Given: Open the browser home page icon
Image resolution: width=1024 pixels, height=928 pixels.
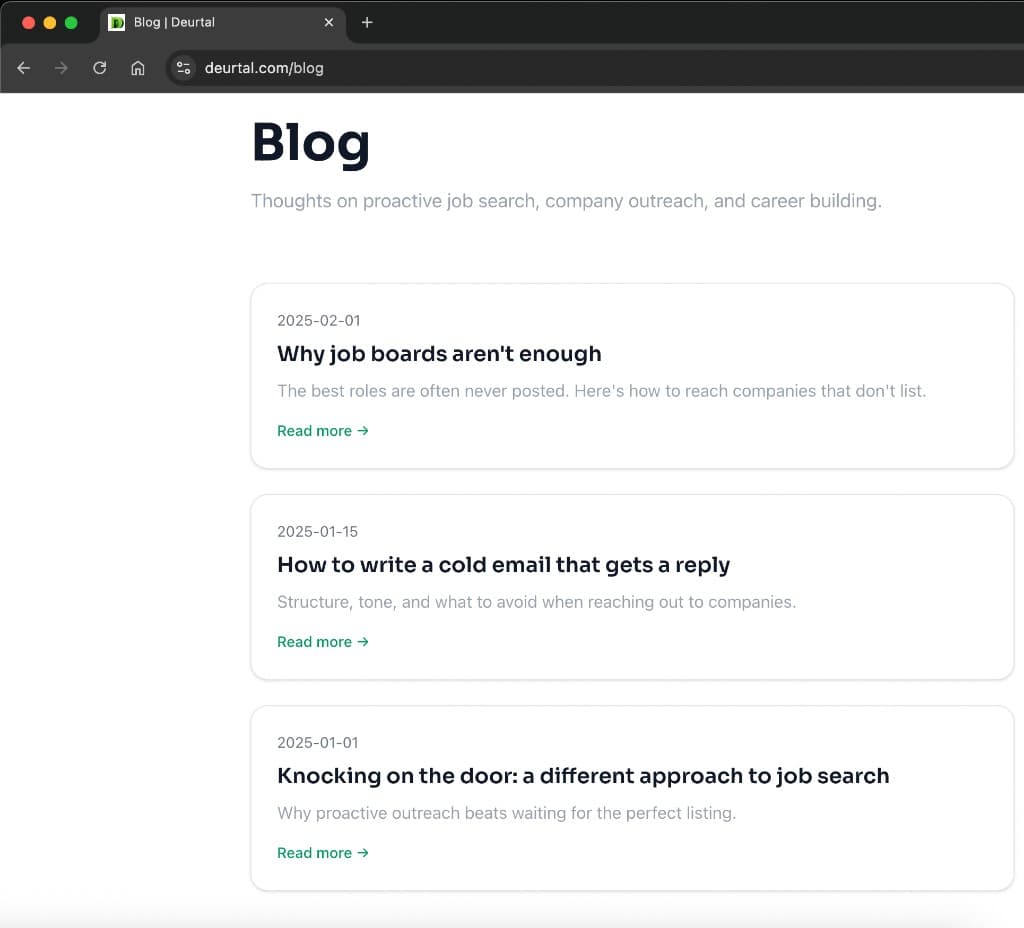Looking at the screenshot, I should tap(138, 68).
